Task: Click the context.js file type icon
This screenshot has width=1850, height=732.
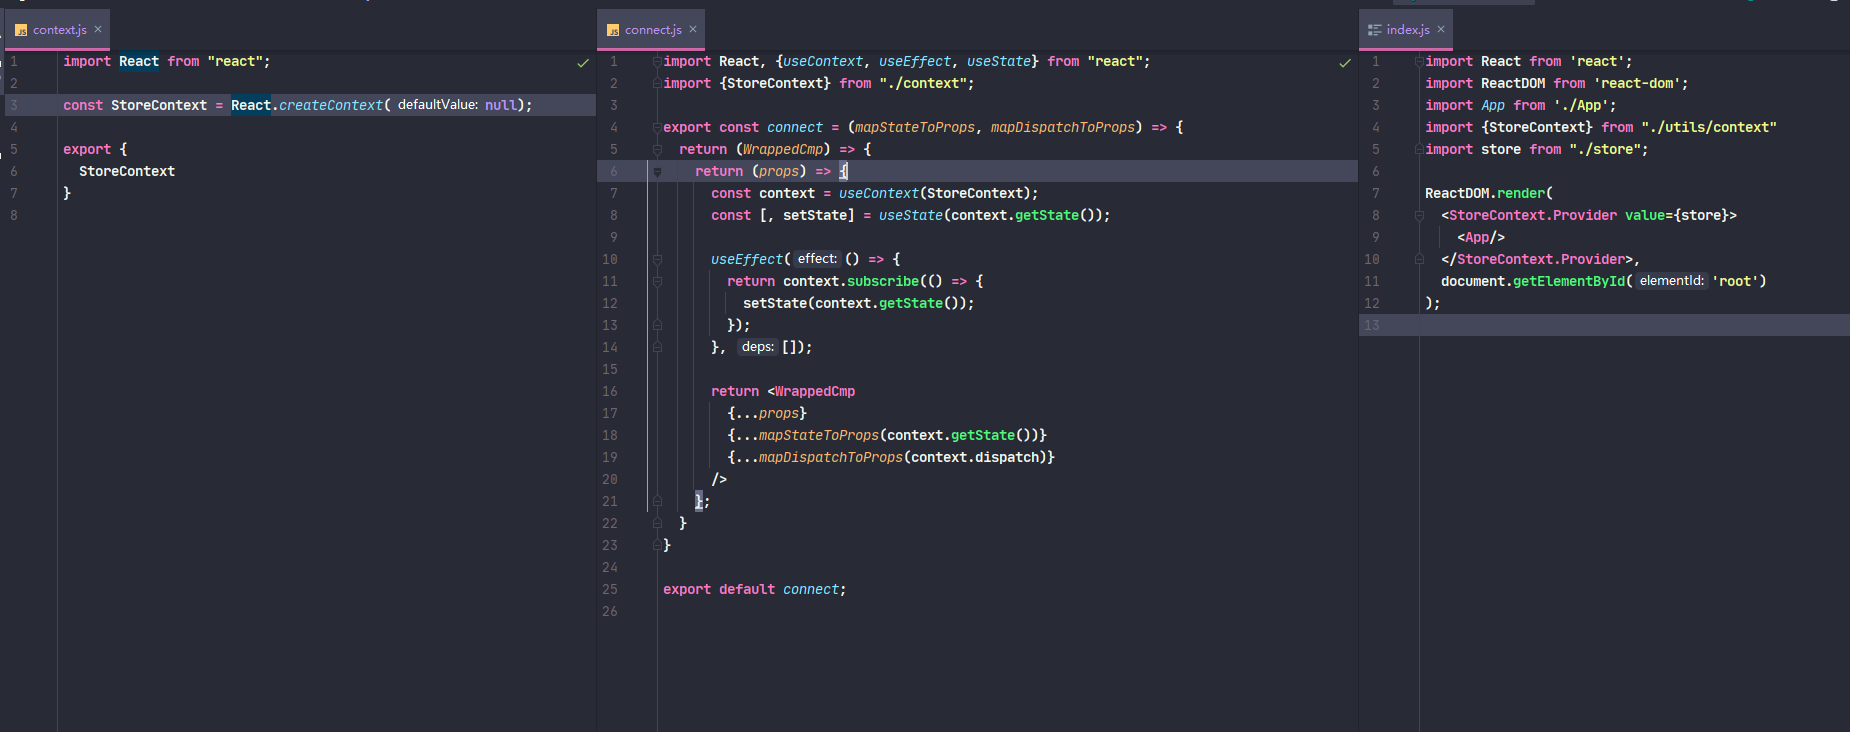Action: (21, 30)
